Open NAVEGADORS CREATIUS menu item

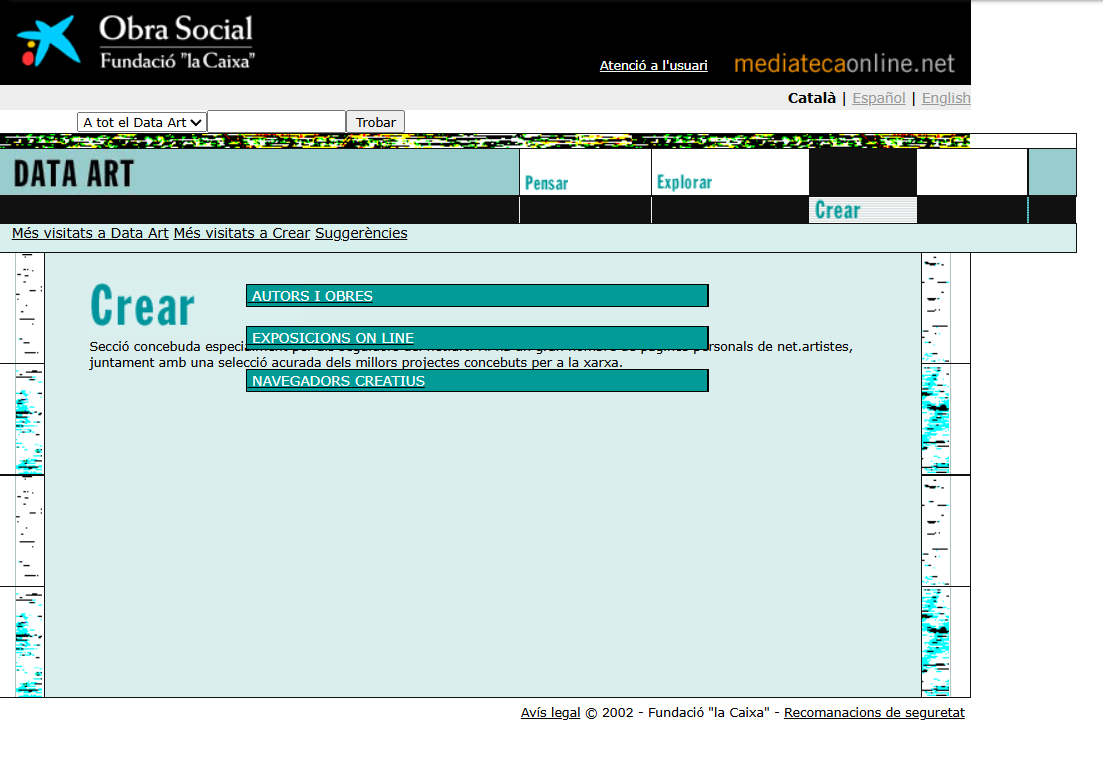click(477, 381)
